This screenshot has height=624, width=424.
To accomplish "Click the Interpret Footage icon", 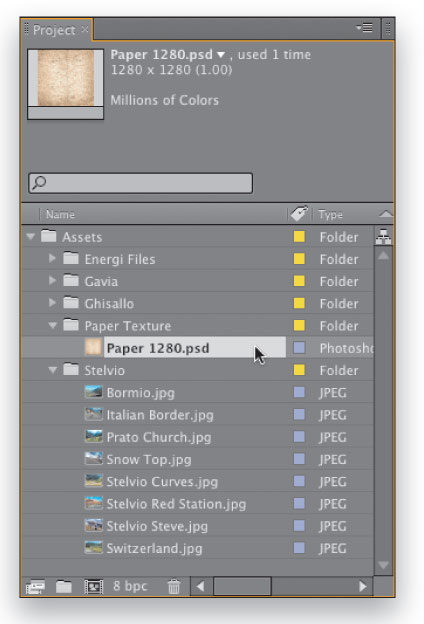I will click(35, 587).
